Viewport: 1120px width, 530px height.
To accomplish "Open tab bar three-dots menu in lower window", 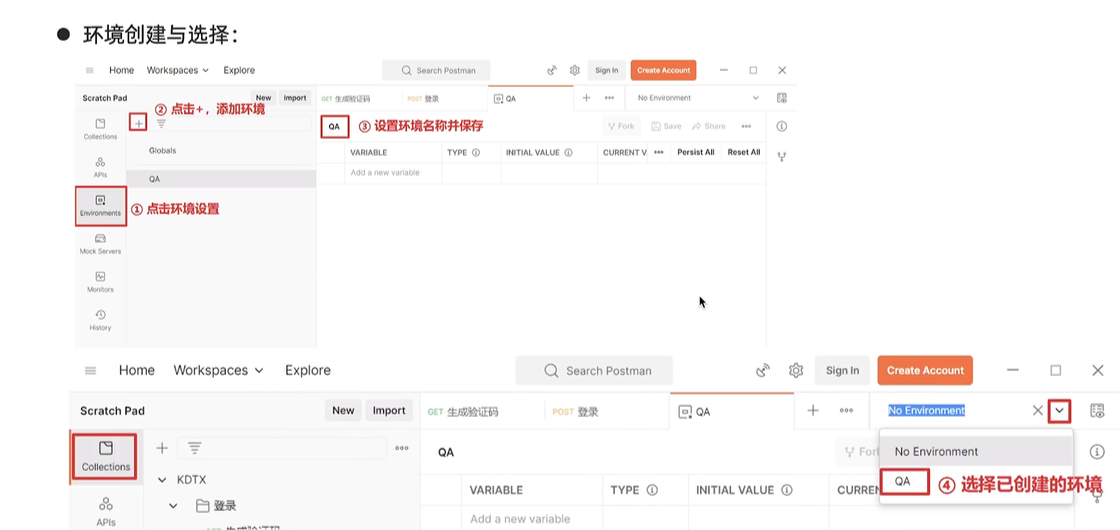I will pyautogui.click(x=846, y=411).
